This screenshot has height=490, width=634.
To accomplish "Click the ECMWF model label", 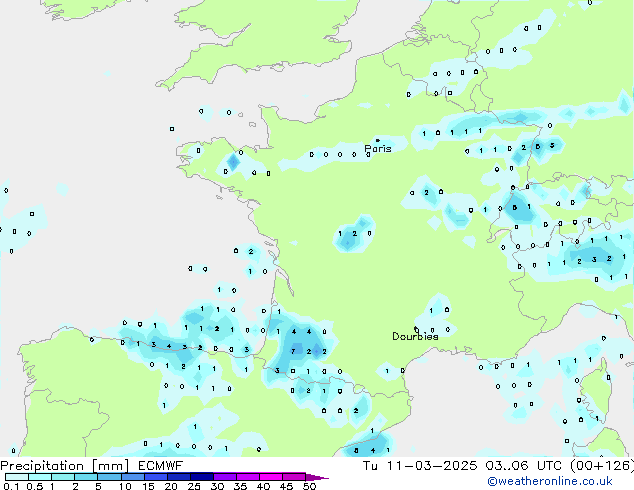I will tap(161, 466).
